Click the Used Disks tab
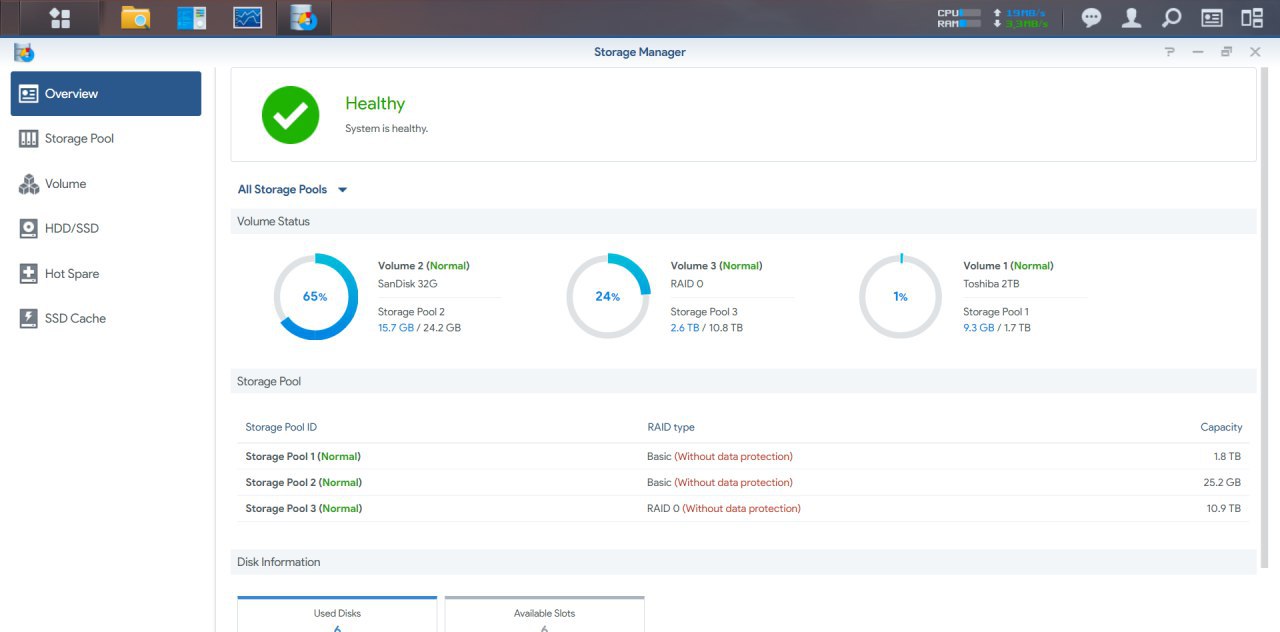The width and height of the screenshot is (1280, 632). coord(337,614)
